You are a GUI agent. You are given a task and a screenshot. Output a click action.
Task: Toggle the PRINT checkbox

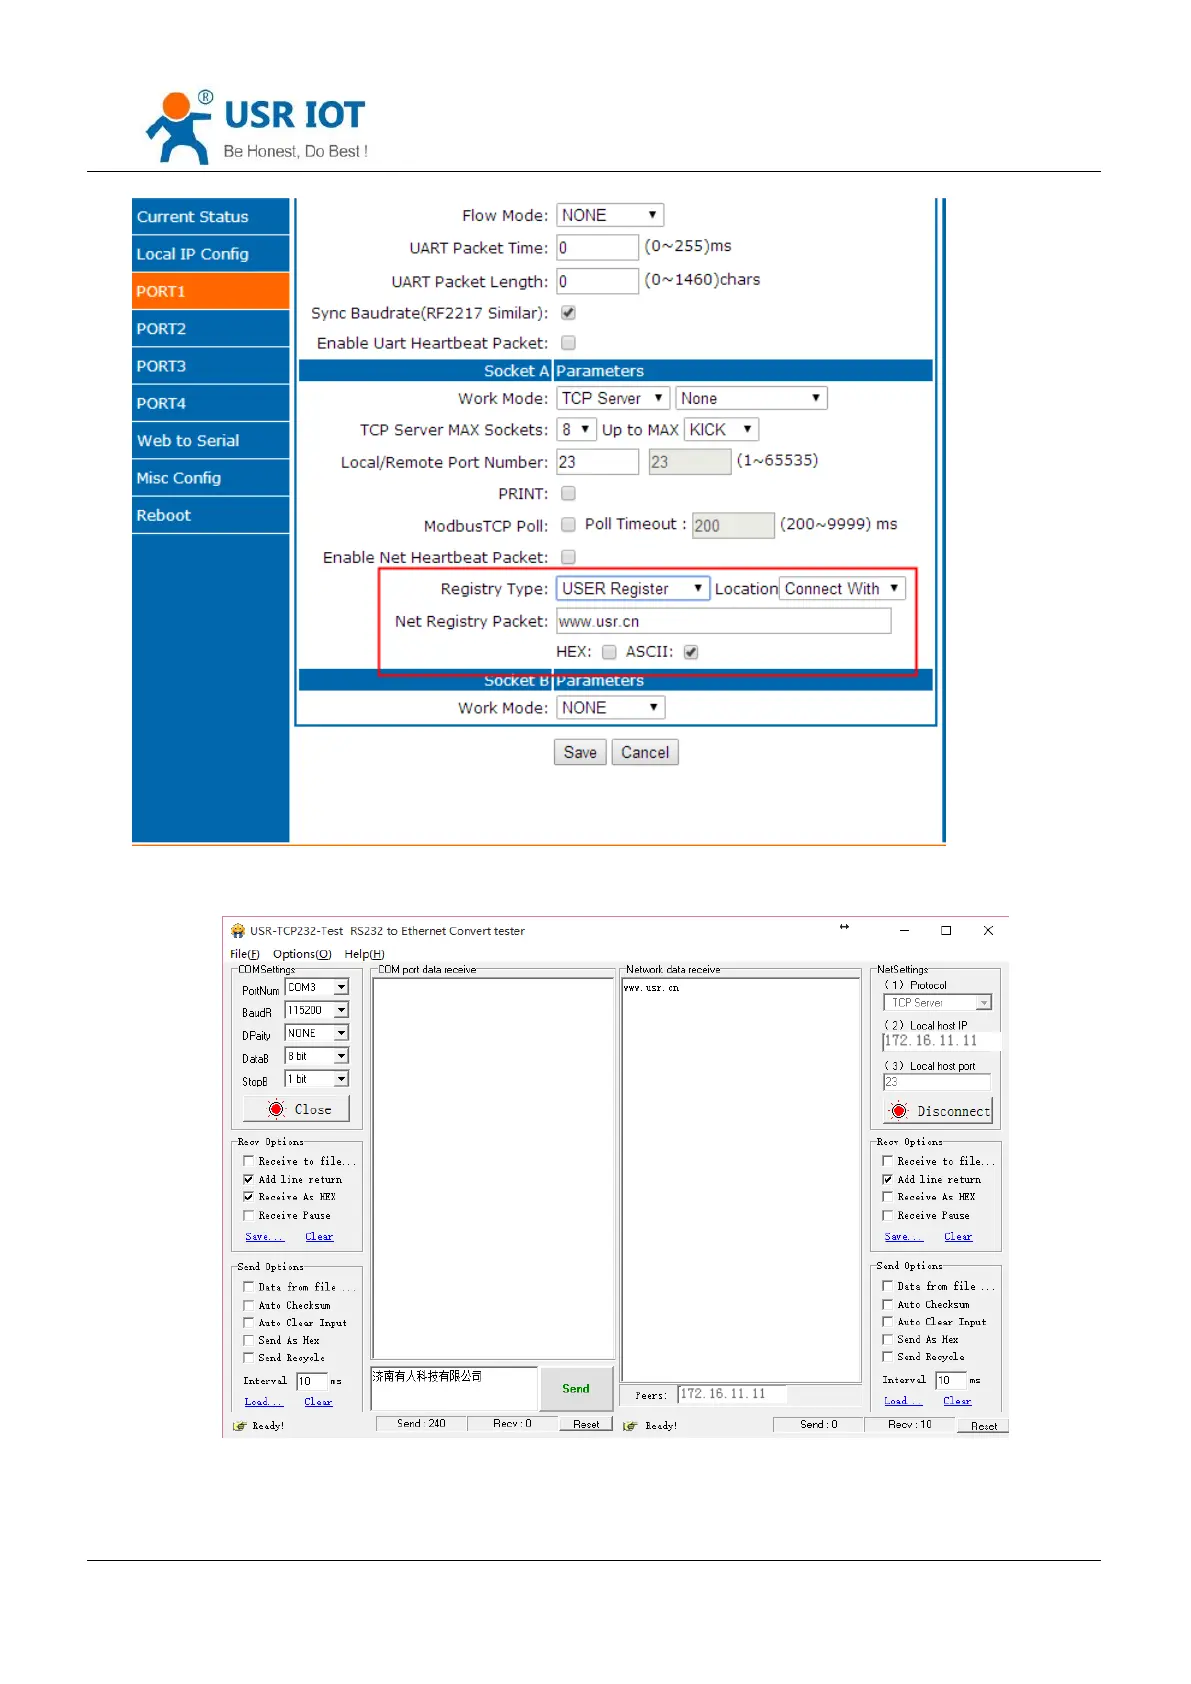pos(568,493)
